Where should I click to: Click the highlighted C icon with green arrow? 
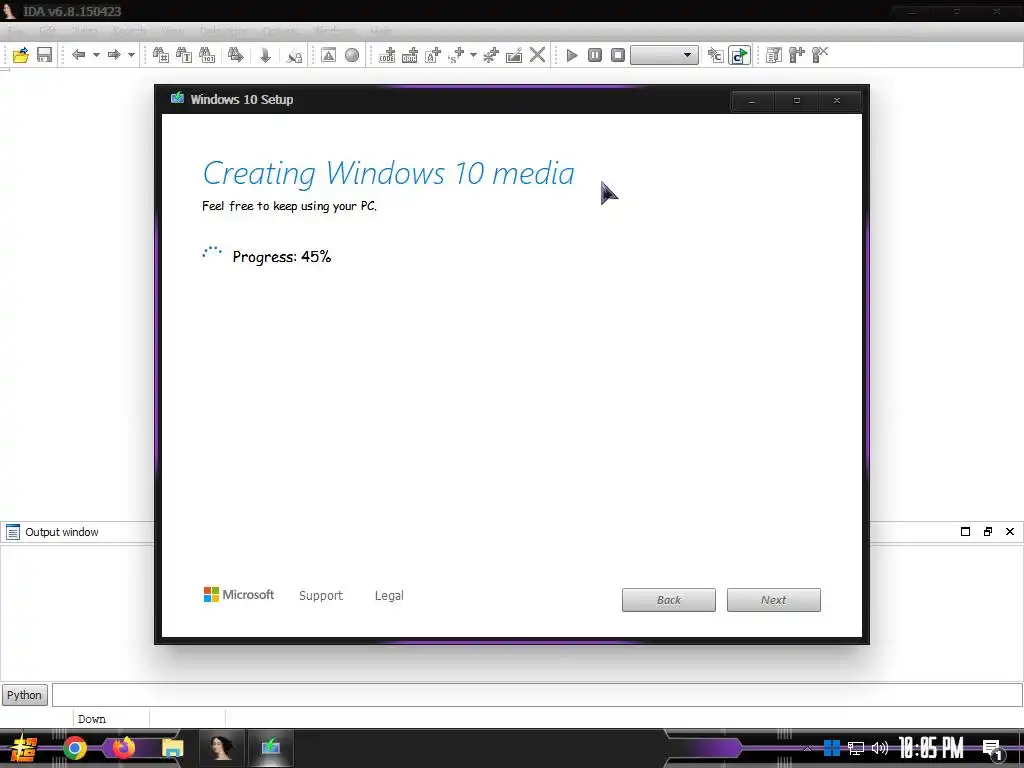point(739,56)
